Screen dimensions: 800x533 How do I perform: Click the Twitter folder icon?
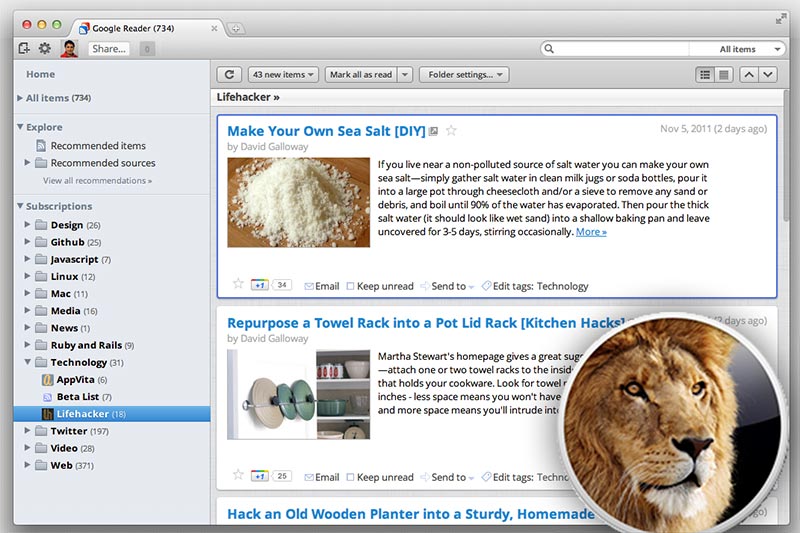tap(41, 431)
